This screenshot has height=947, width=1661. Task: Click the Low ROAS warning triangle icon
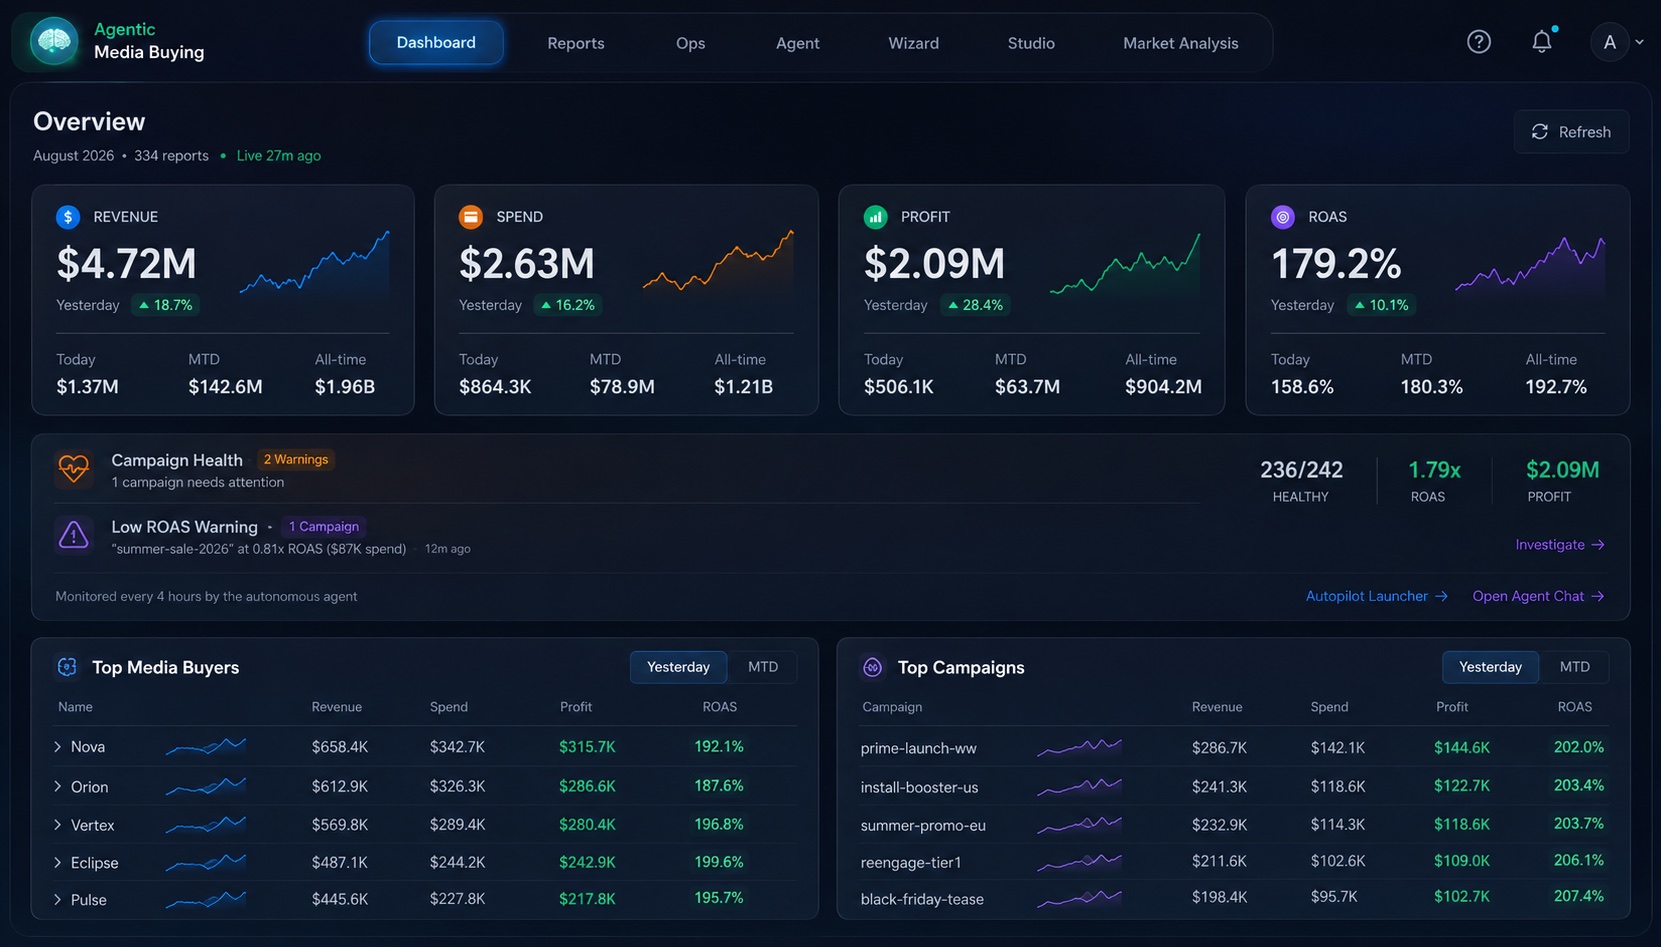coord(74,535)
